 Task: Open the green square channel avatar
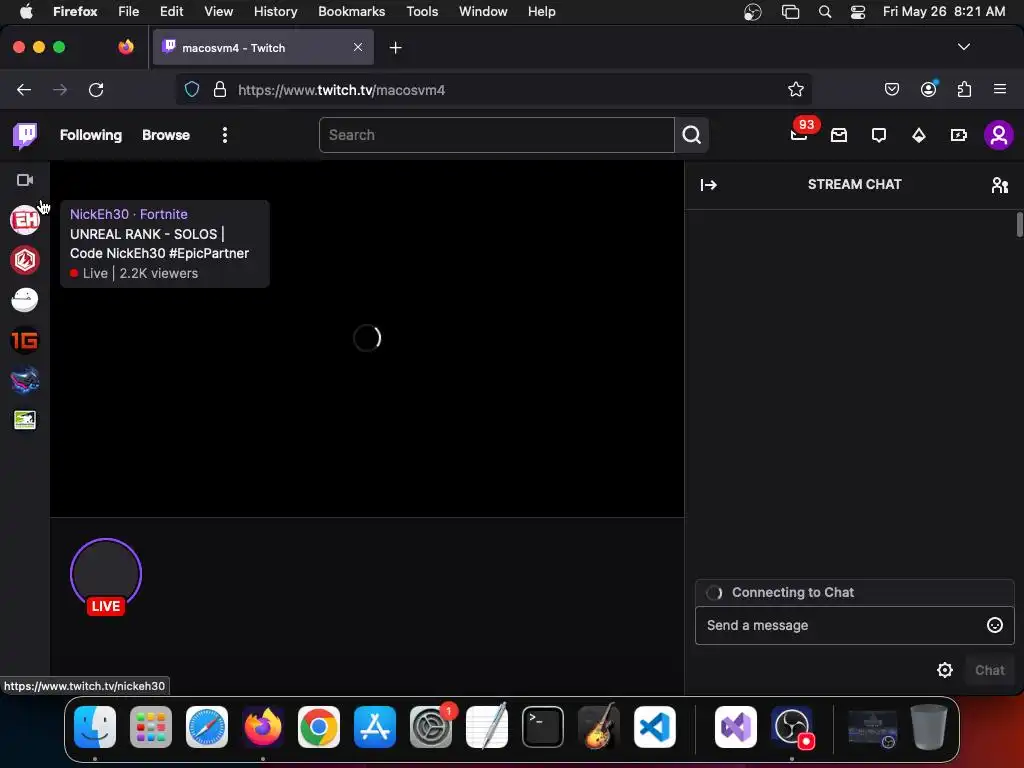coord(25,420)
